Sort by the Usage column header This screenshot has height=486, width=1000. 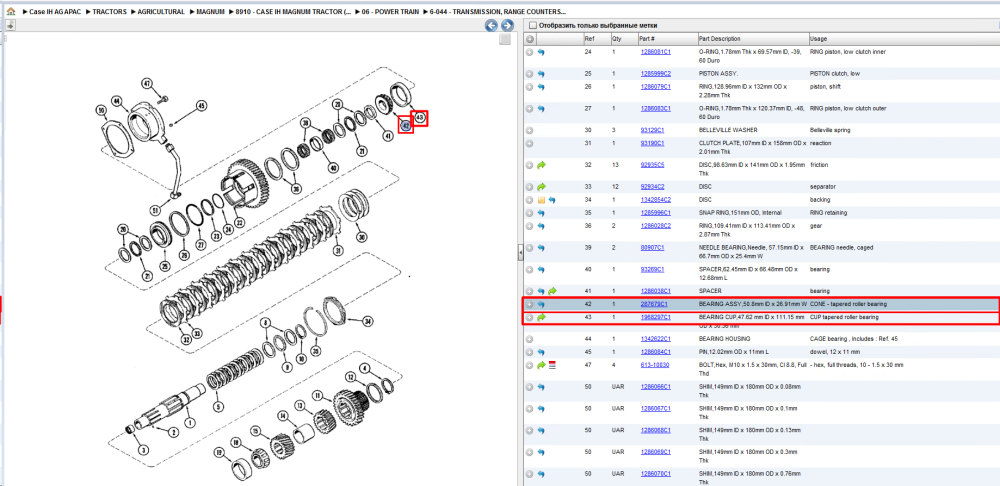click(818, 39)
